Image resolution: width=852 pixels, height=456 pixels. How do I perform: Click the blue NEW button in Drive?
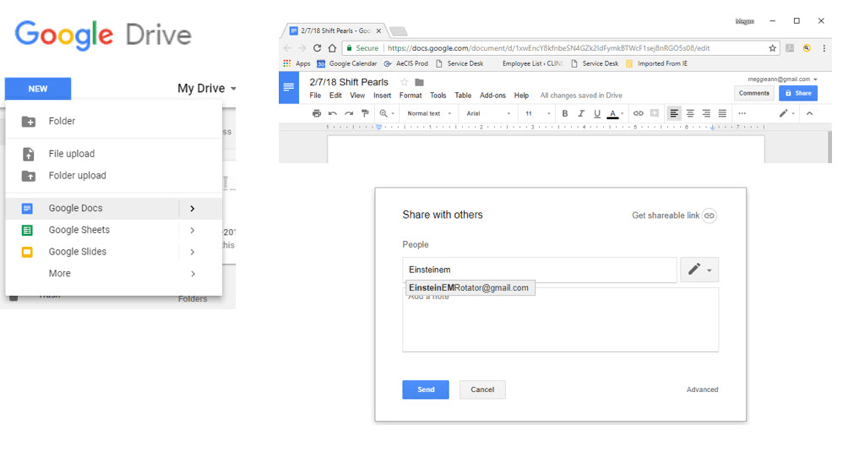point(38,89)
